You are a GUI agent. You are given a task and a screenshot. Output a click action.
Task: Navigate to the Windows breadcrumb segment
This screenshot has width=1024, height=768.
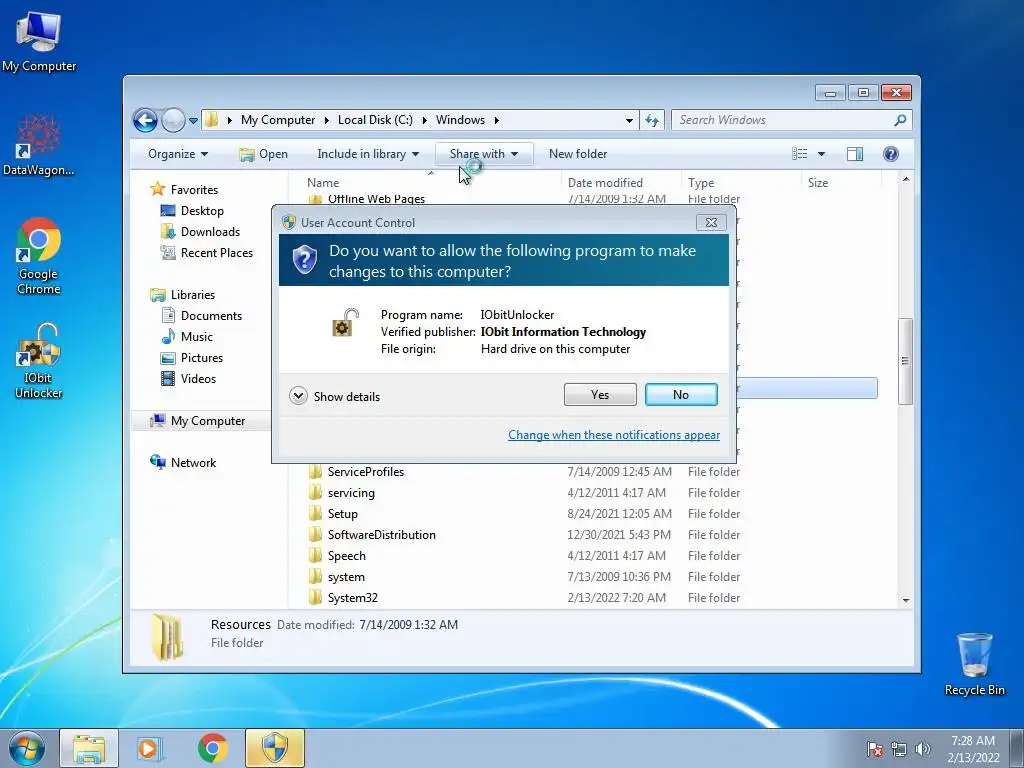(460, 120)
